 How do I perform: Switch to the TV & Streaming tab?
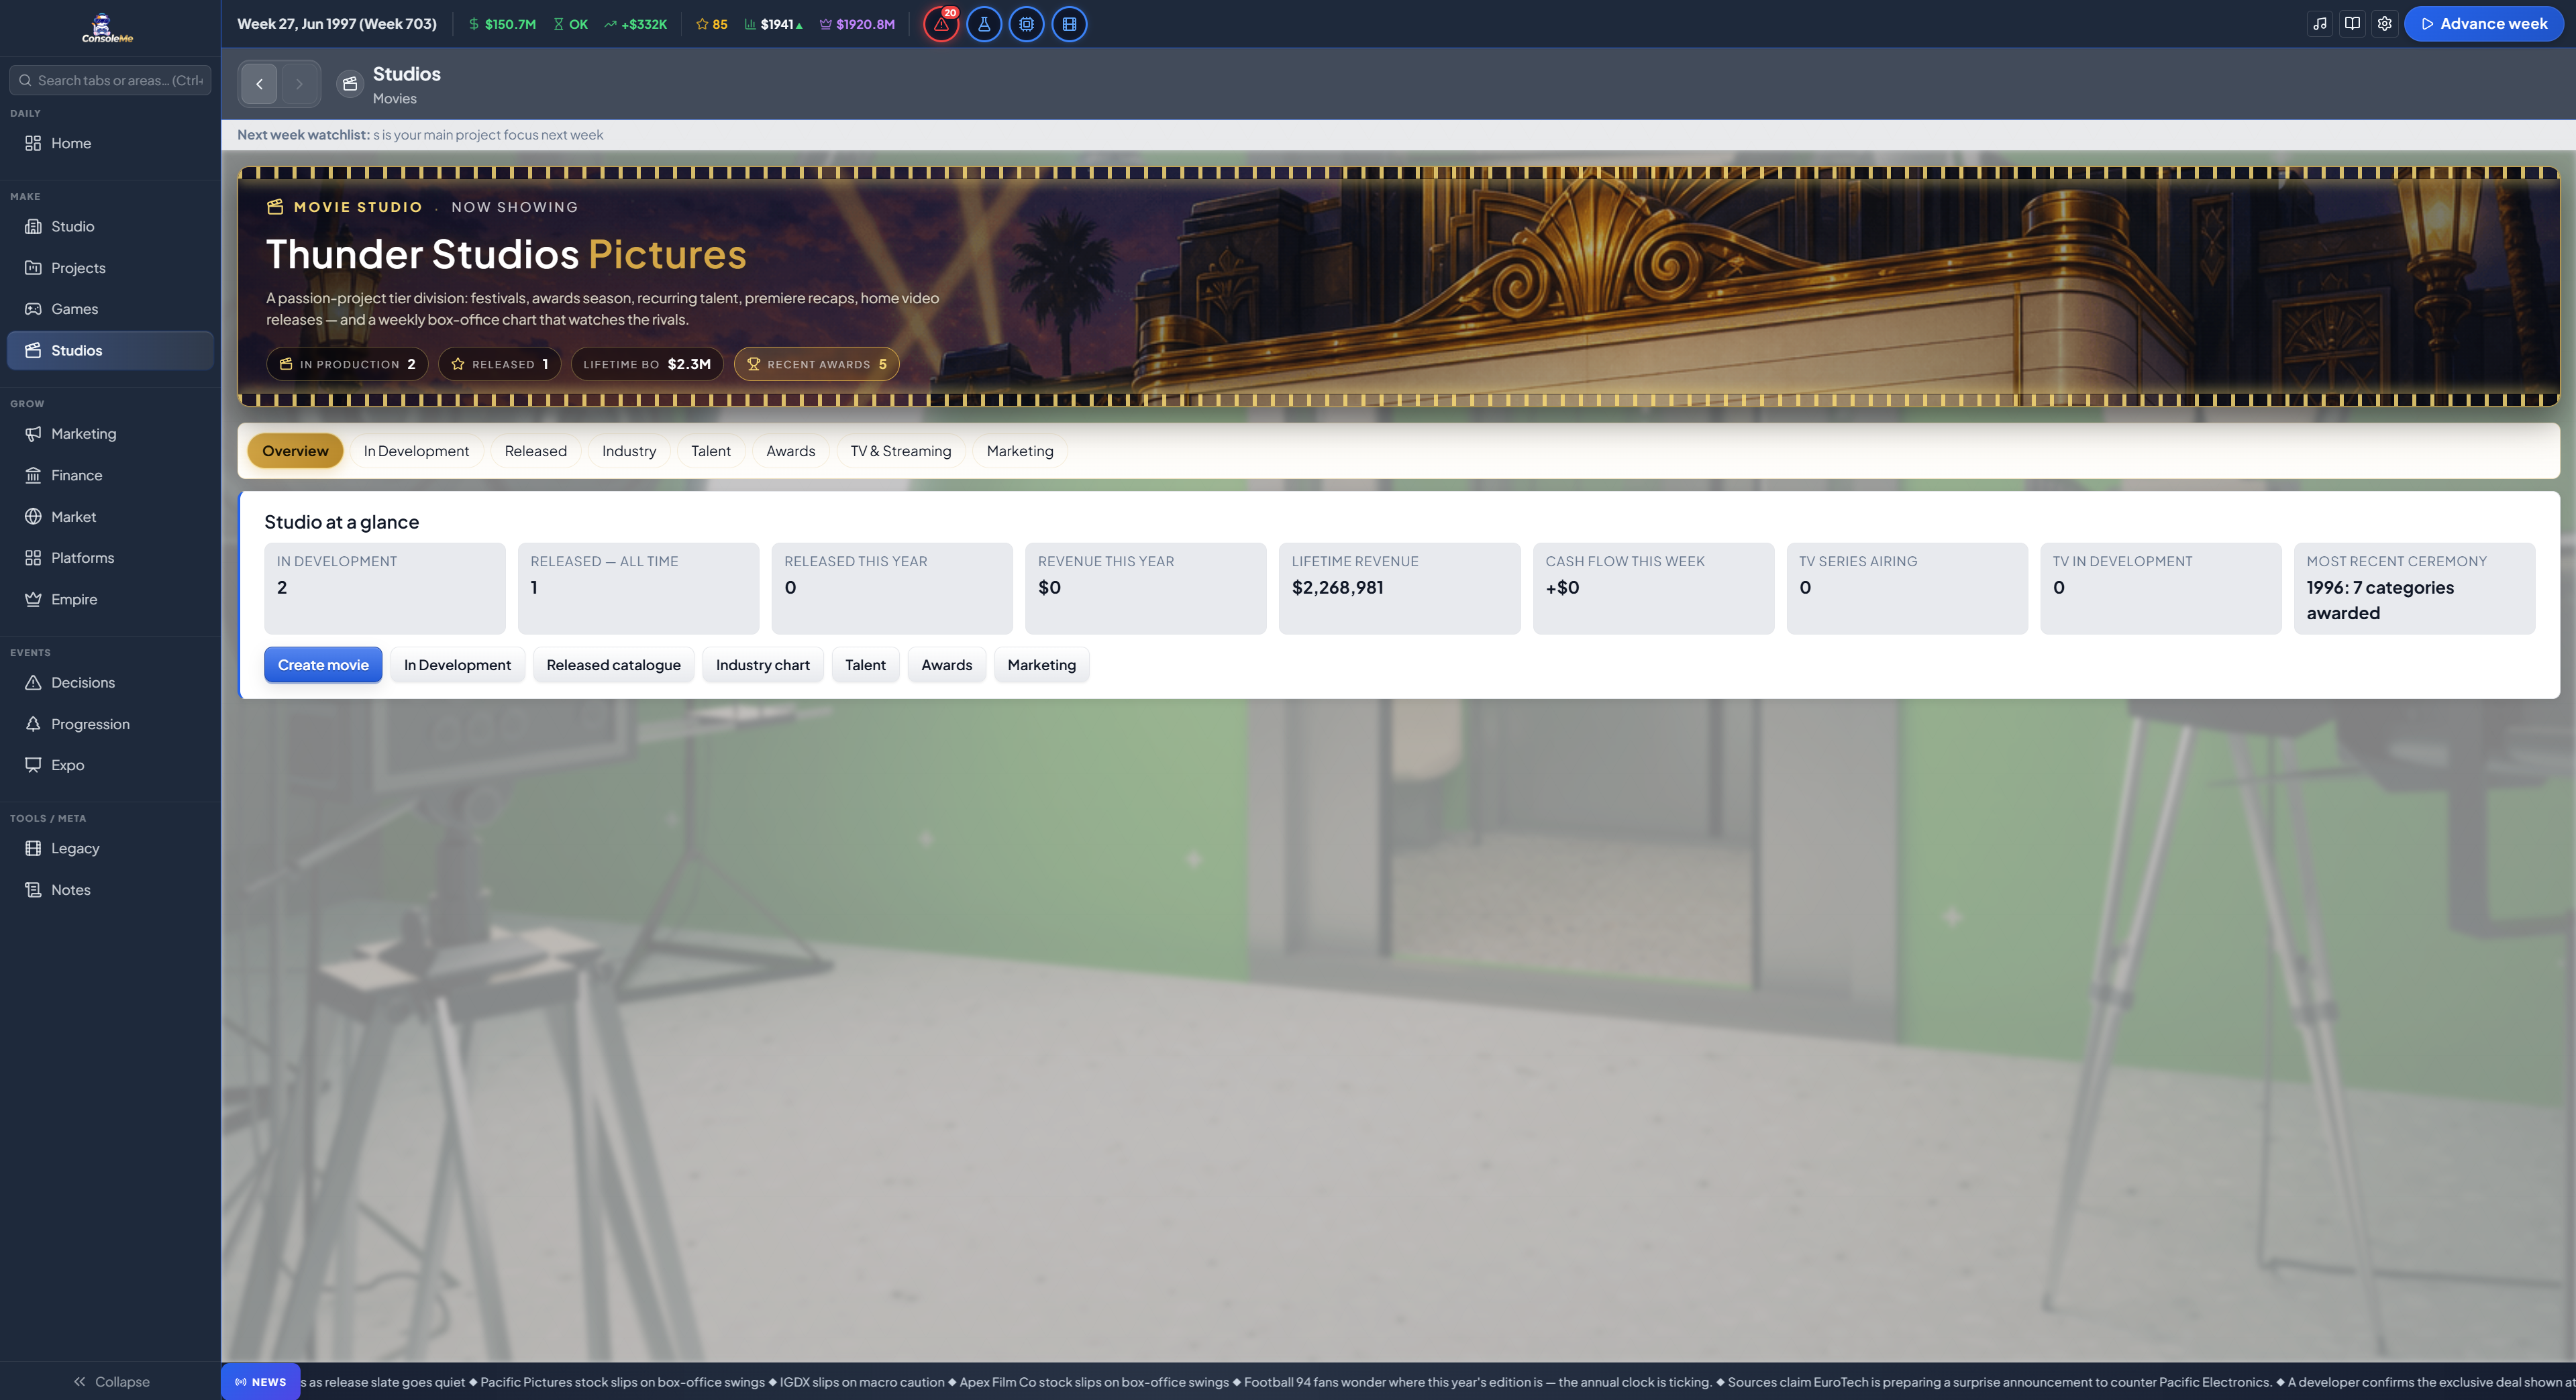click(901, 451)
